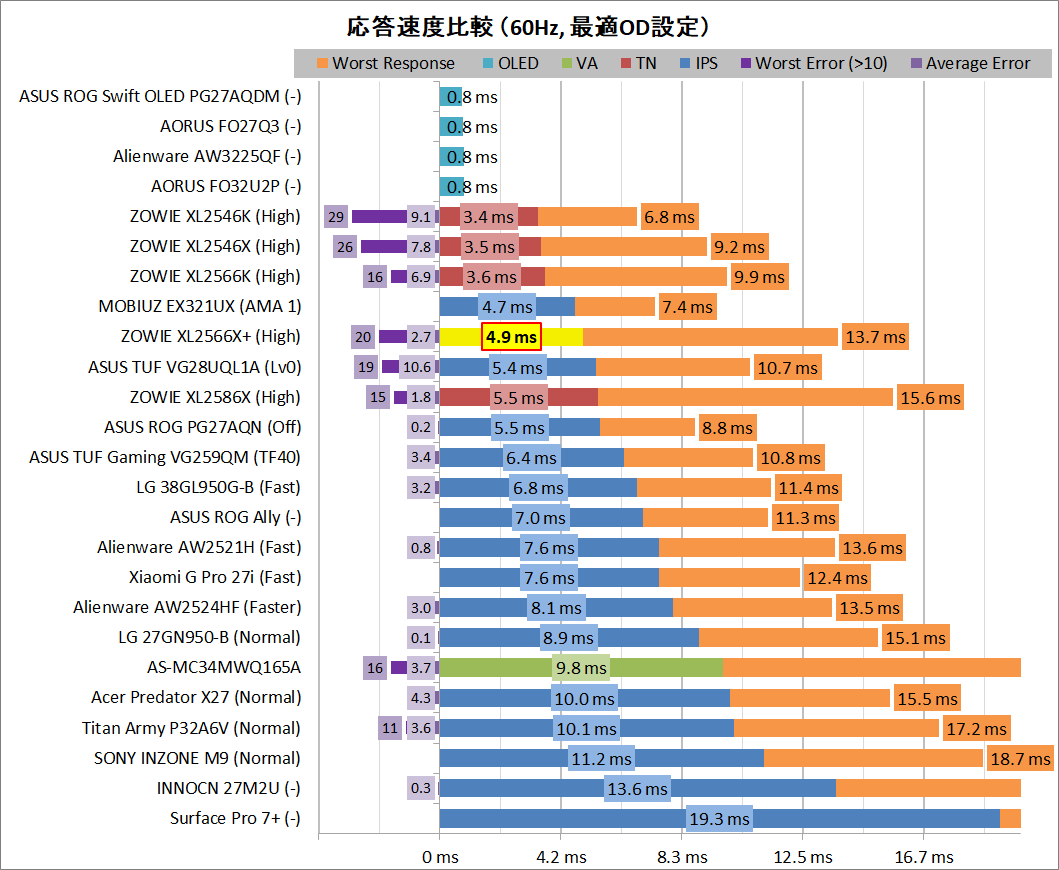Click the 4.7 ms MOBIUZ bar label
1059x870 pixels.
click(x=507, y=307)
